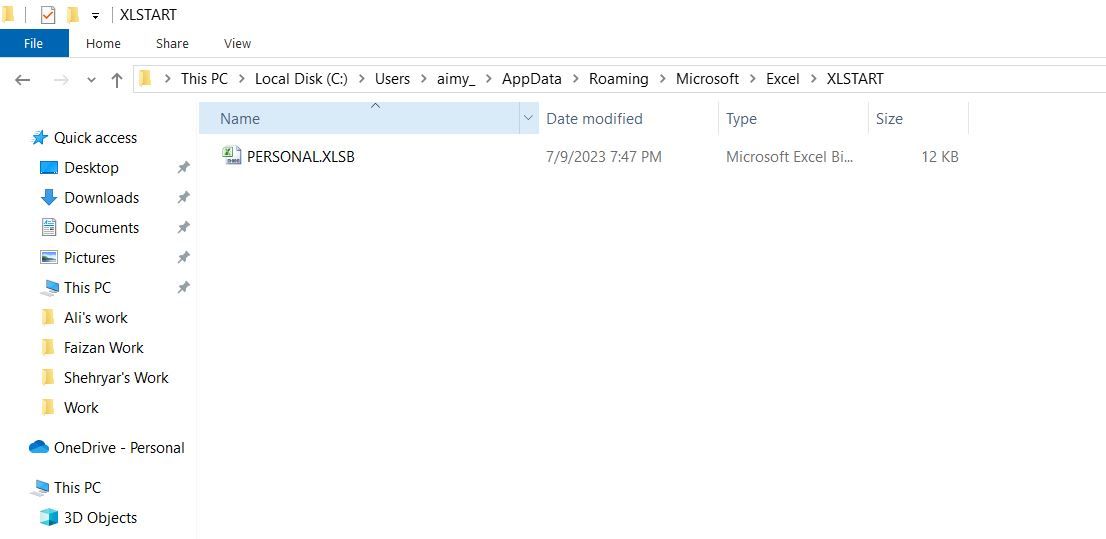Open Shehryar's Work folder

(x=116, y=377)
